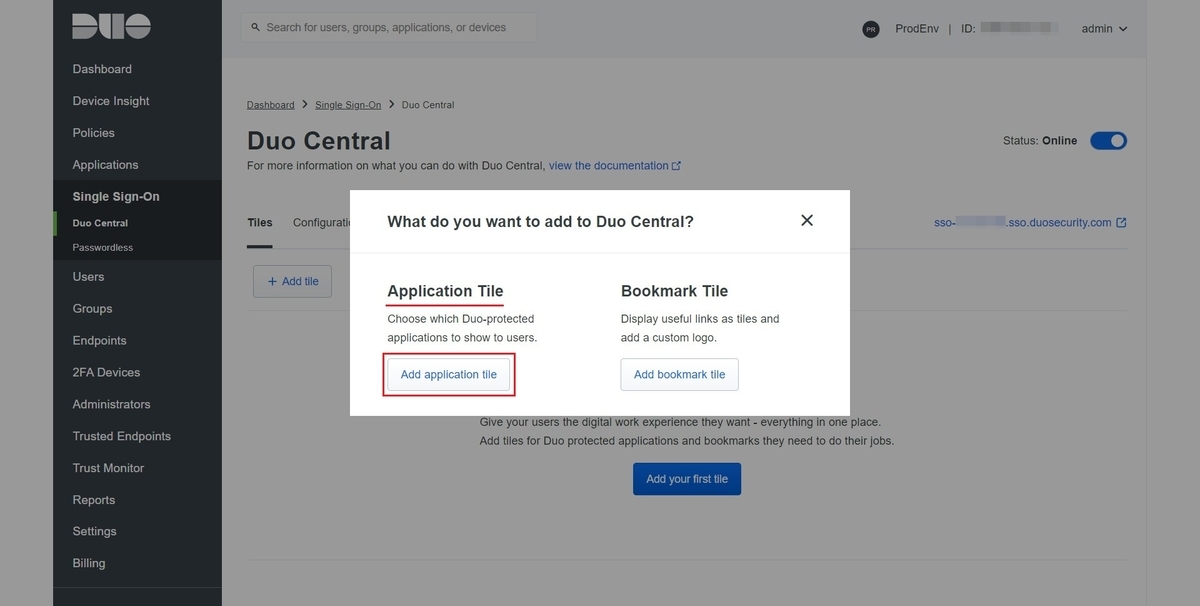Open Trusted Endpoints in the sidebar
Image resolution: width=1200 pixels, height=606 pixels.
coord(121,437)
